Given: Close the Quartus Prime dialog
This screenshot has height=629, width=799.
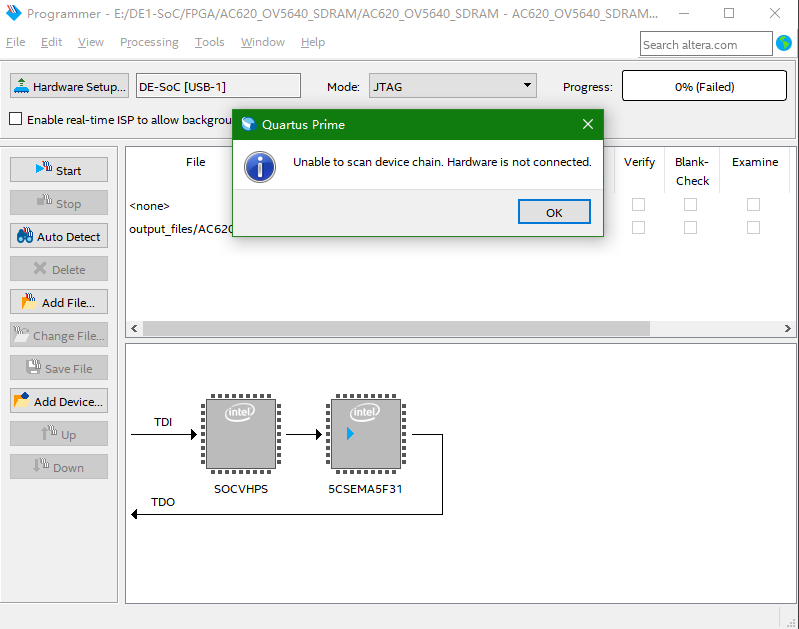Looking at the screenshot, I should pos(588,124).
